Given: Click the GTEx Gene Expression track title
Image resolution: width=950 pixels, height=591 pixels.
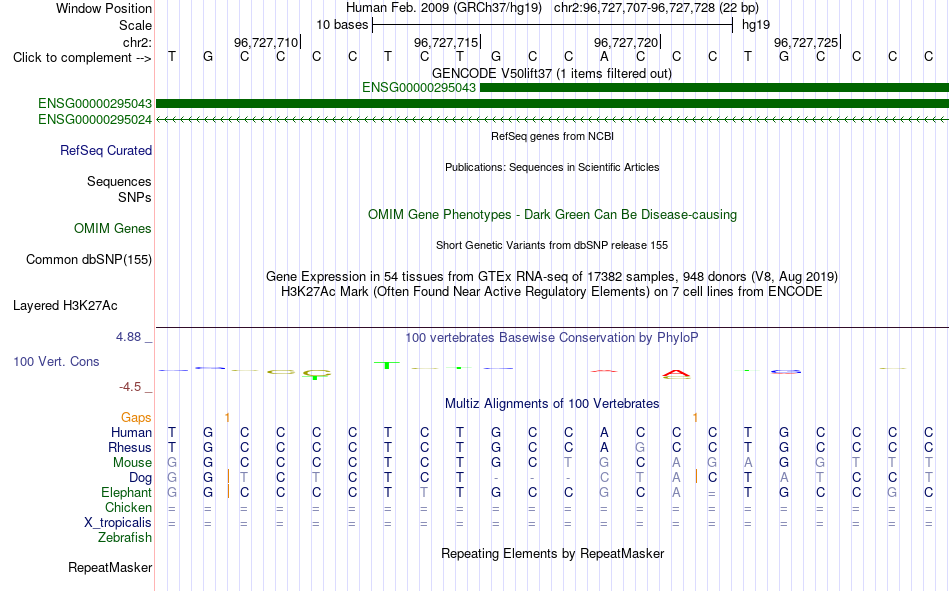Looking at the screenshot, I should coord(552,276).
